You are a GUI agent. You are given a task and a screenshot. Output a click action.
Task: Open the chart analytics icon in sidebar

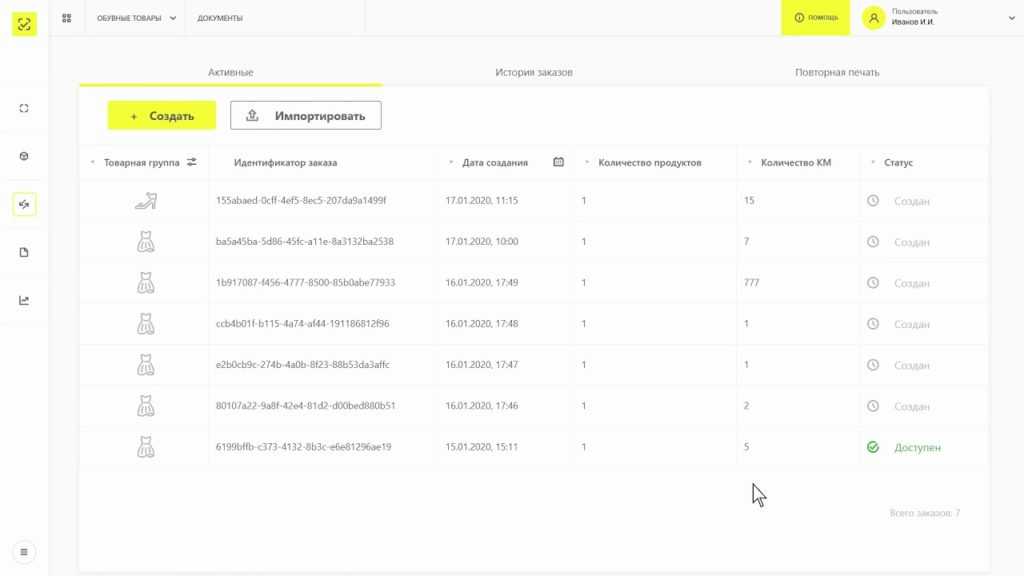point(24,300)
